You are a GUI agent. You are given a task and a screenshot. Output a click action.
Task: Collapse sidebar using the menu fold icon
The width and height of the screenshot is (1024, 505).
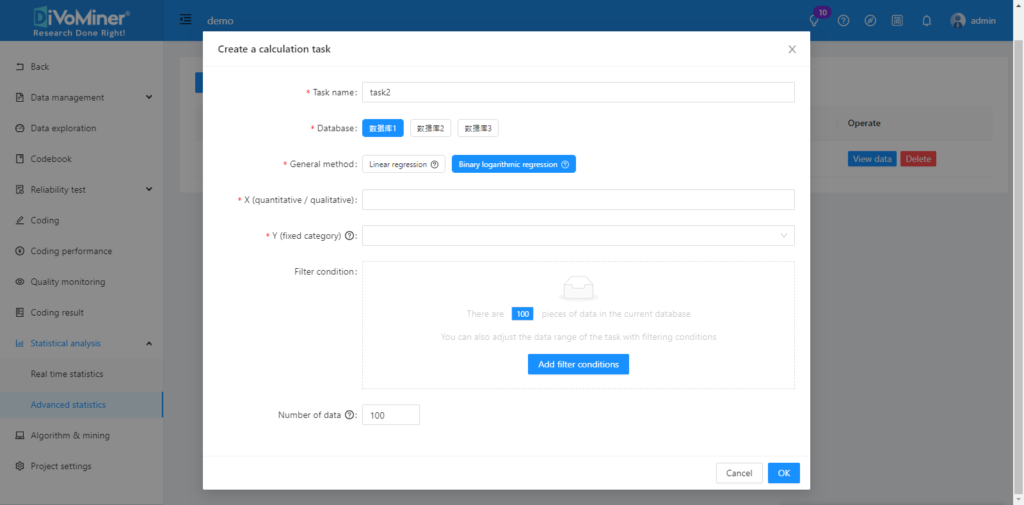(x=185, y=20)
